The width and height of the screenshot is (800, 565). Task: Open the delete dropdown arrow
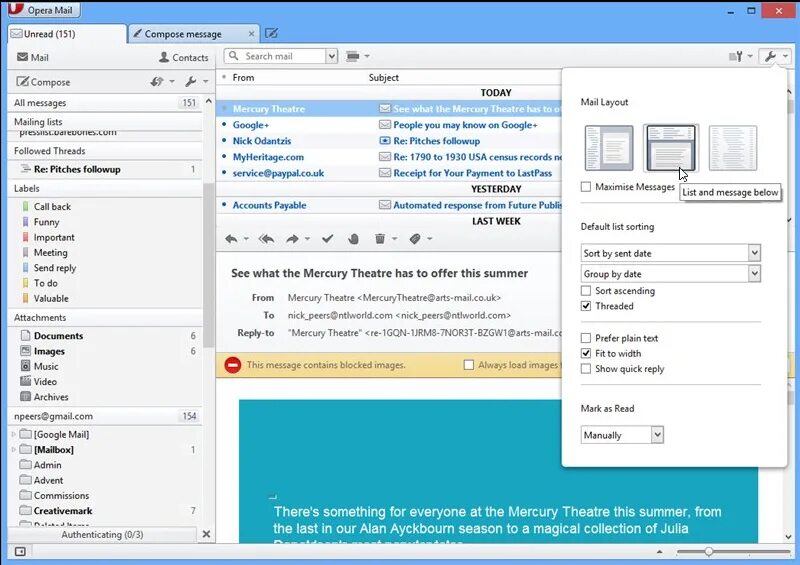(394, 239)
